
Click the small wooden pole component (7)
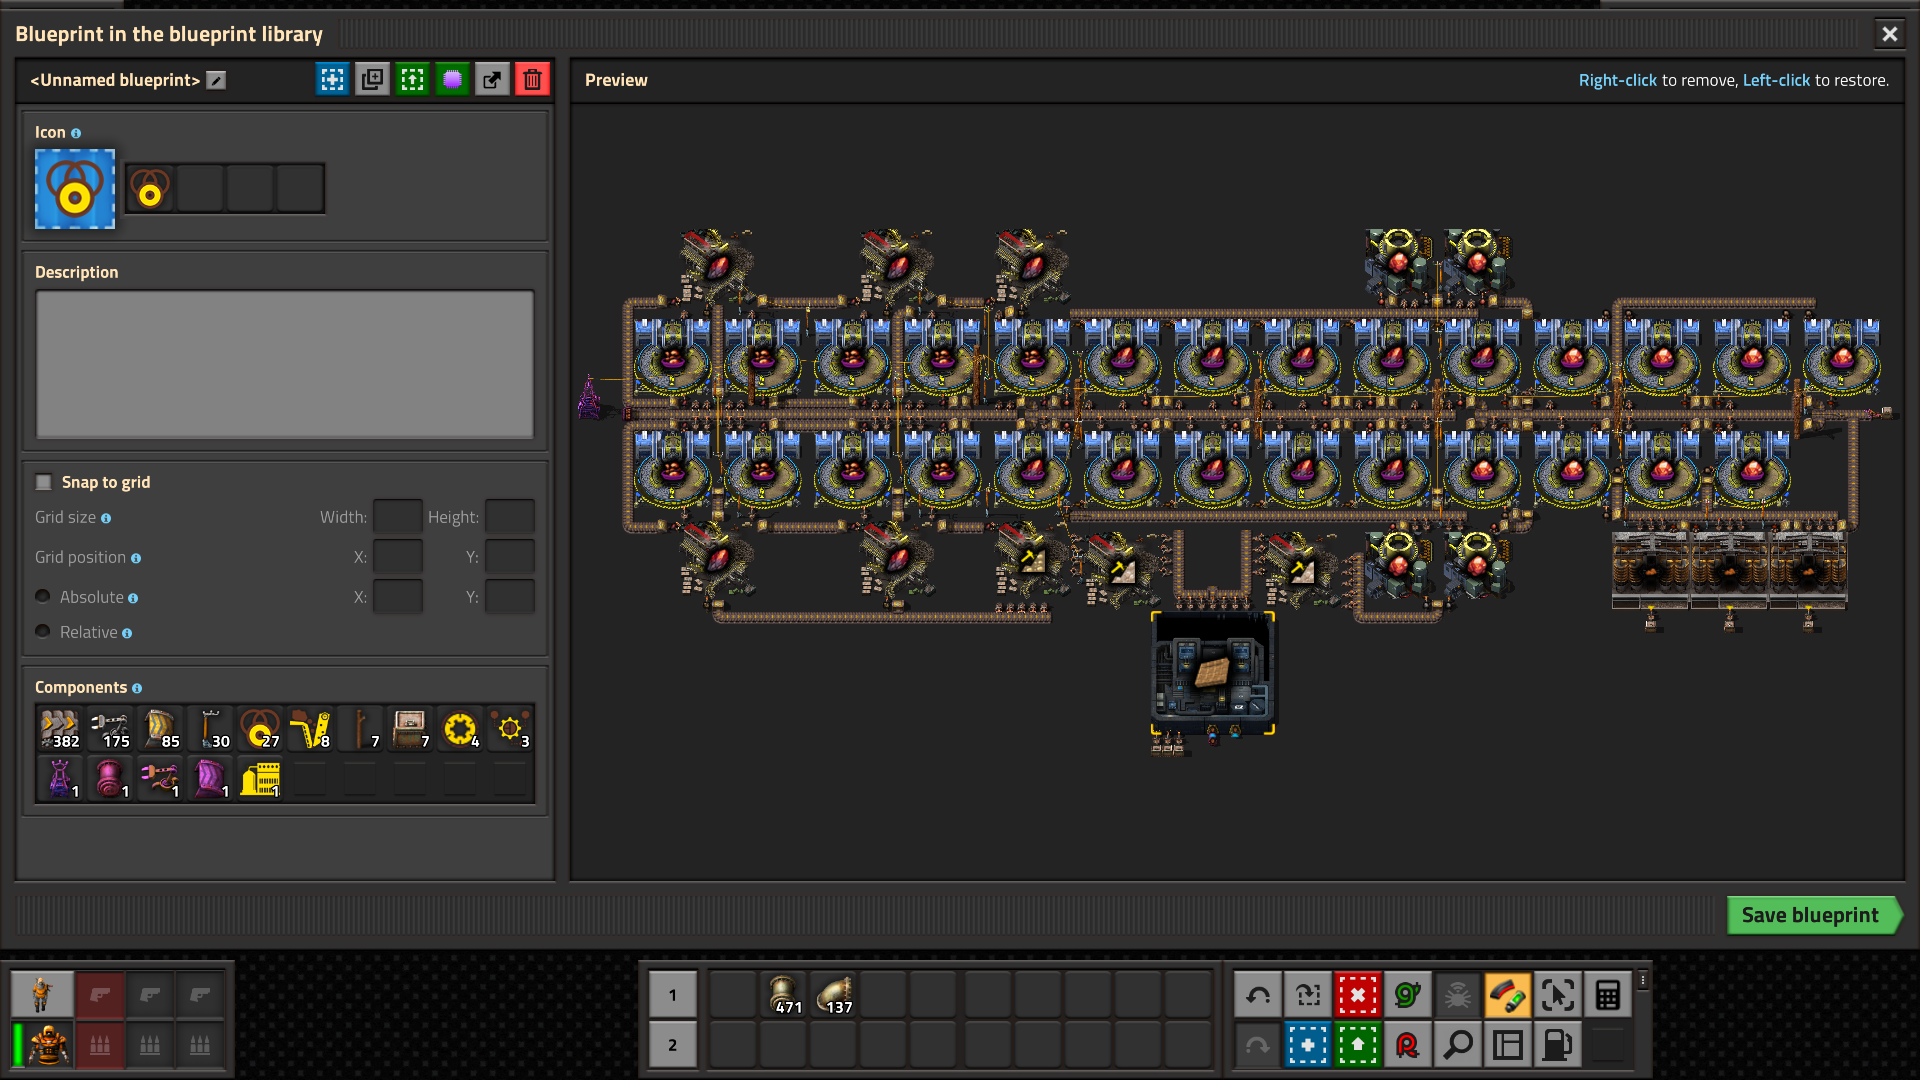pyautogui.click(x=360, y=729)
